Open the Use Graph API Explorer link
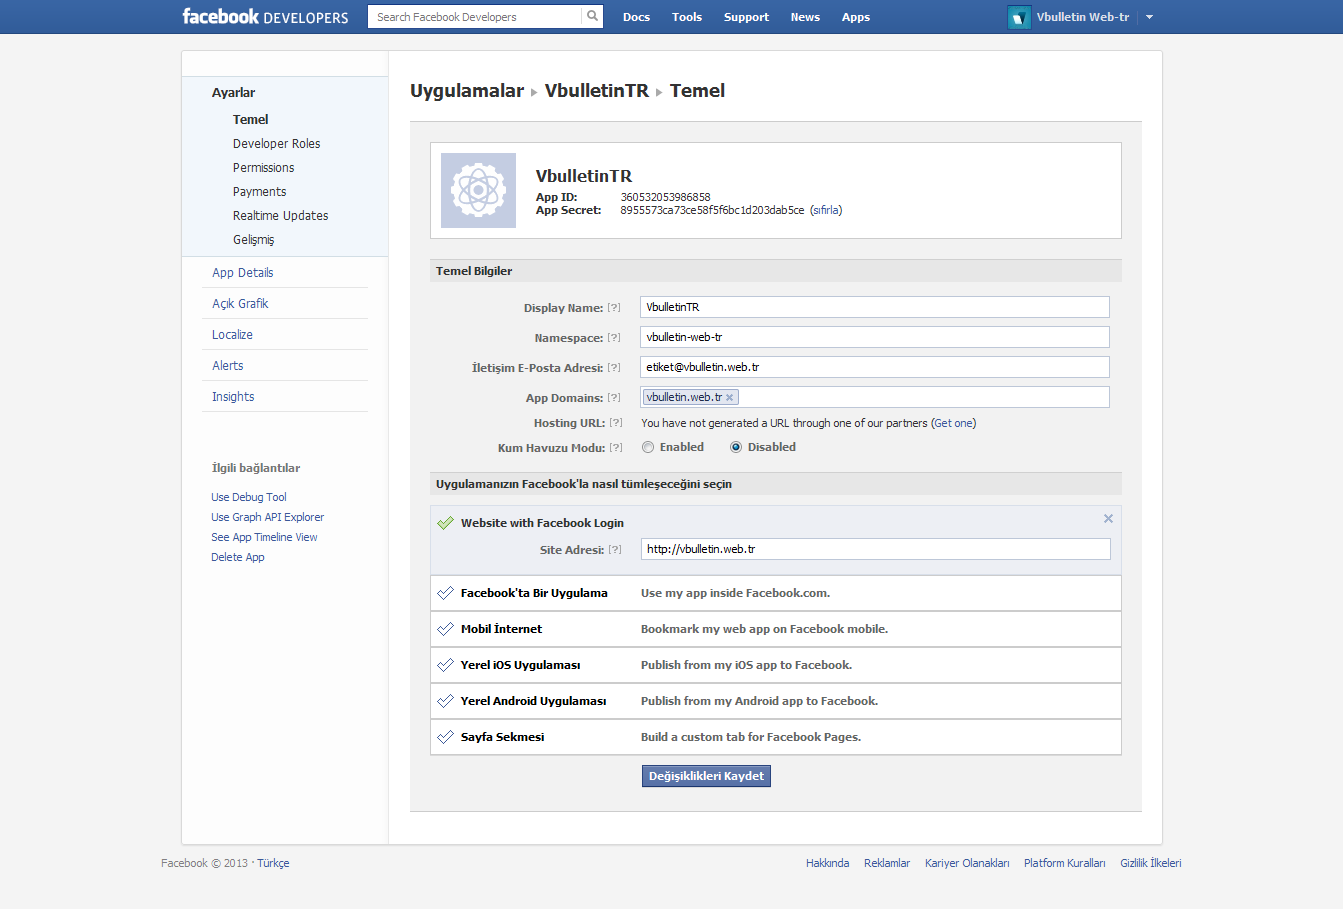1343x909 pixels. pyautogui.click(x=267, y=517)
